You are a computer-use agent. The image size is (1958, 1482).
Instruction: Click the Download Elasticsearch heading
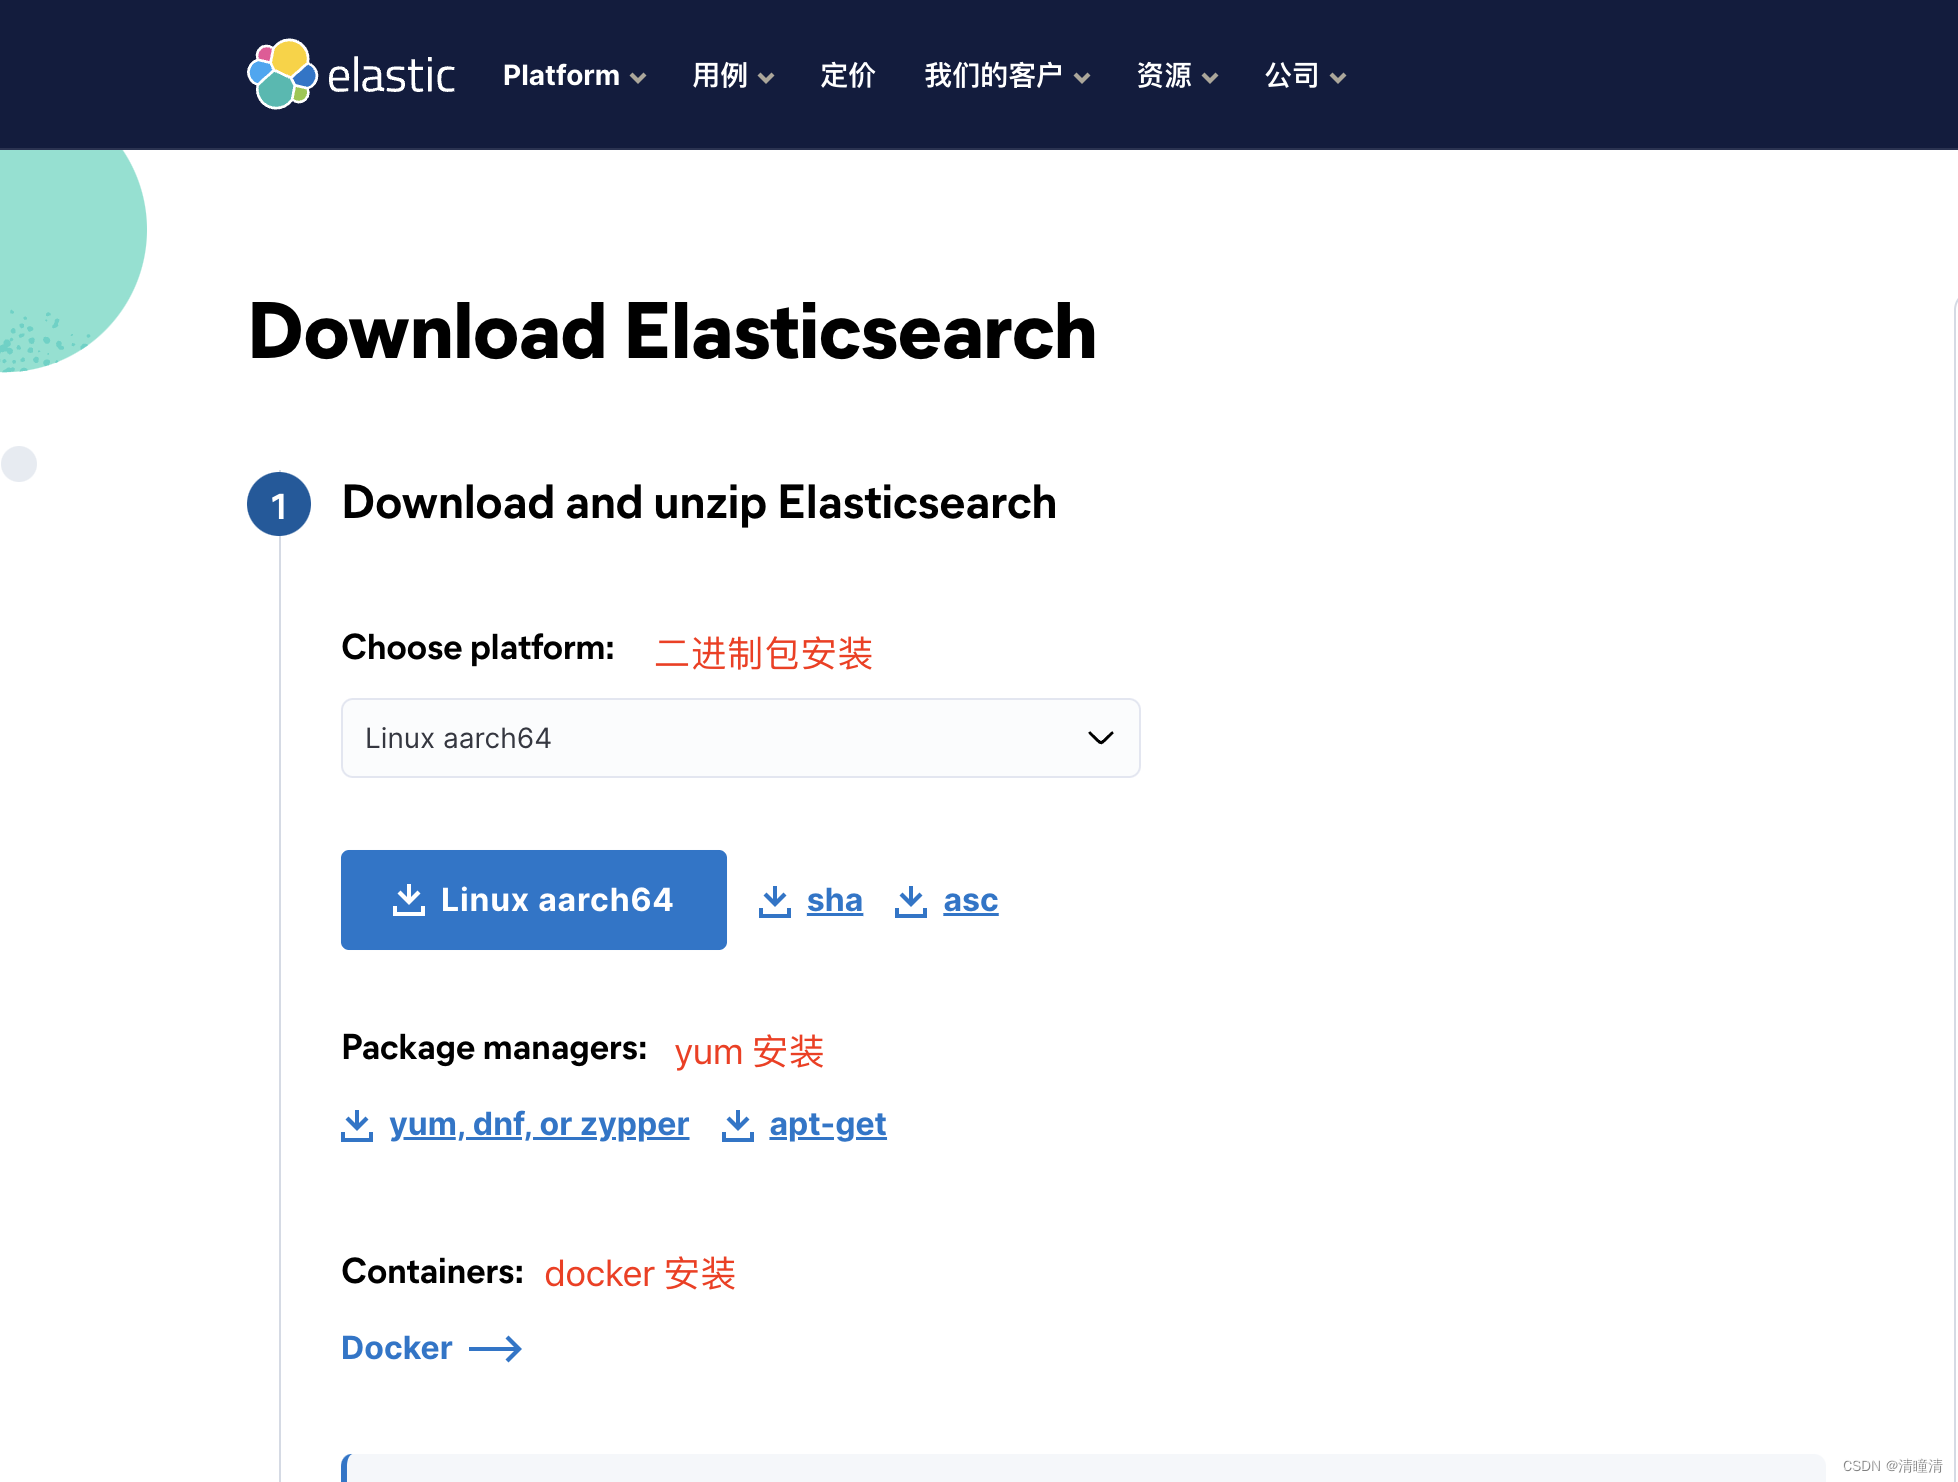click(x=672, y=332)
